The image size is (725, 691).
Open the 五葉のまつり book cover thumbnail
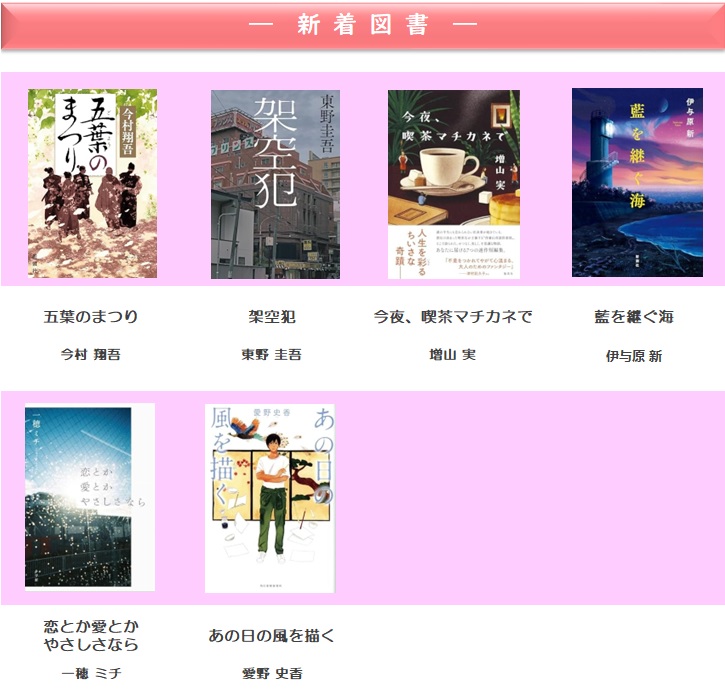[x=92, y=183]
